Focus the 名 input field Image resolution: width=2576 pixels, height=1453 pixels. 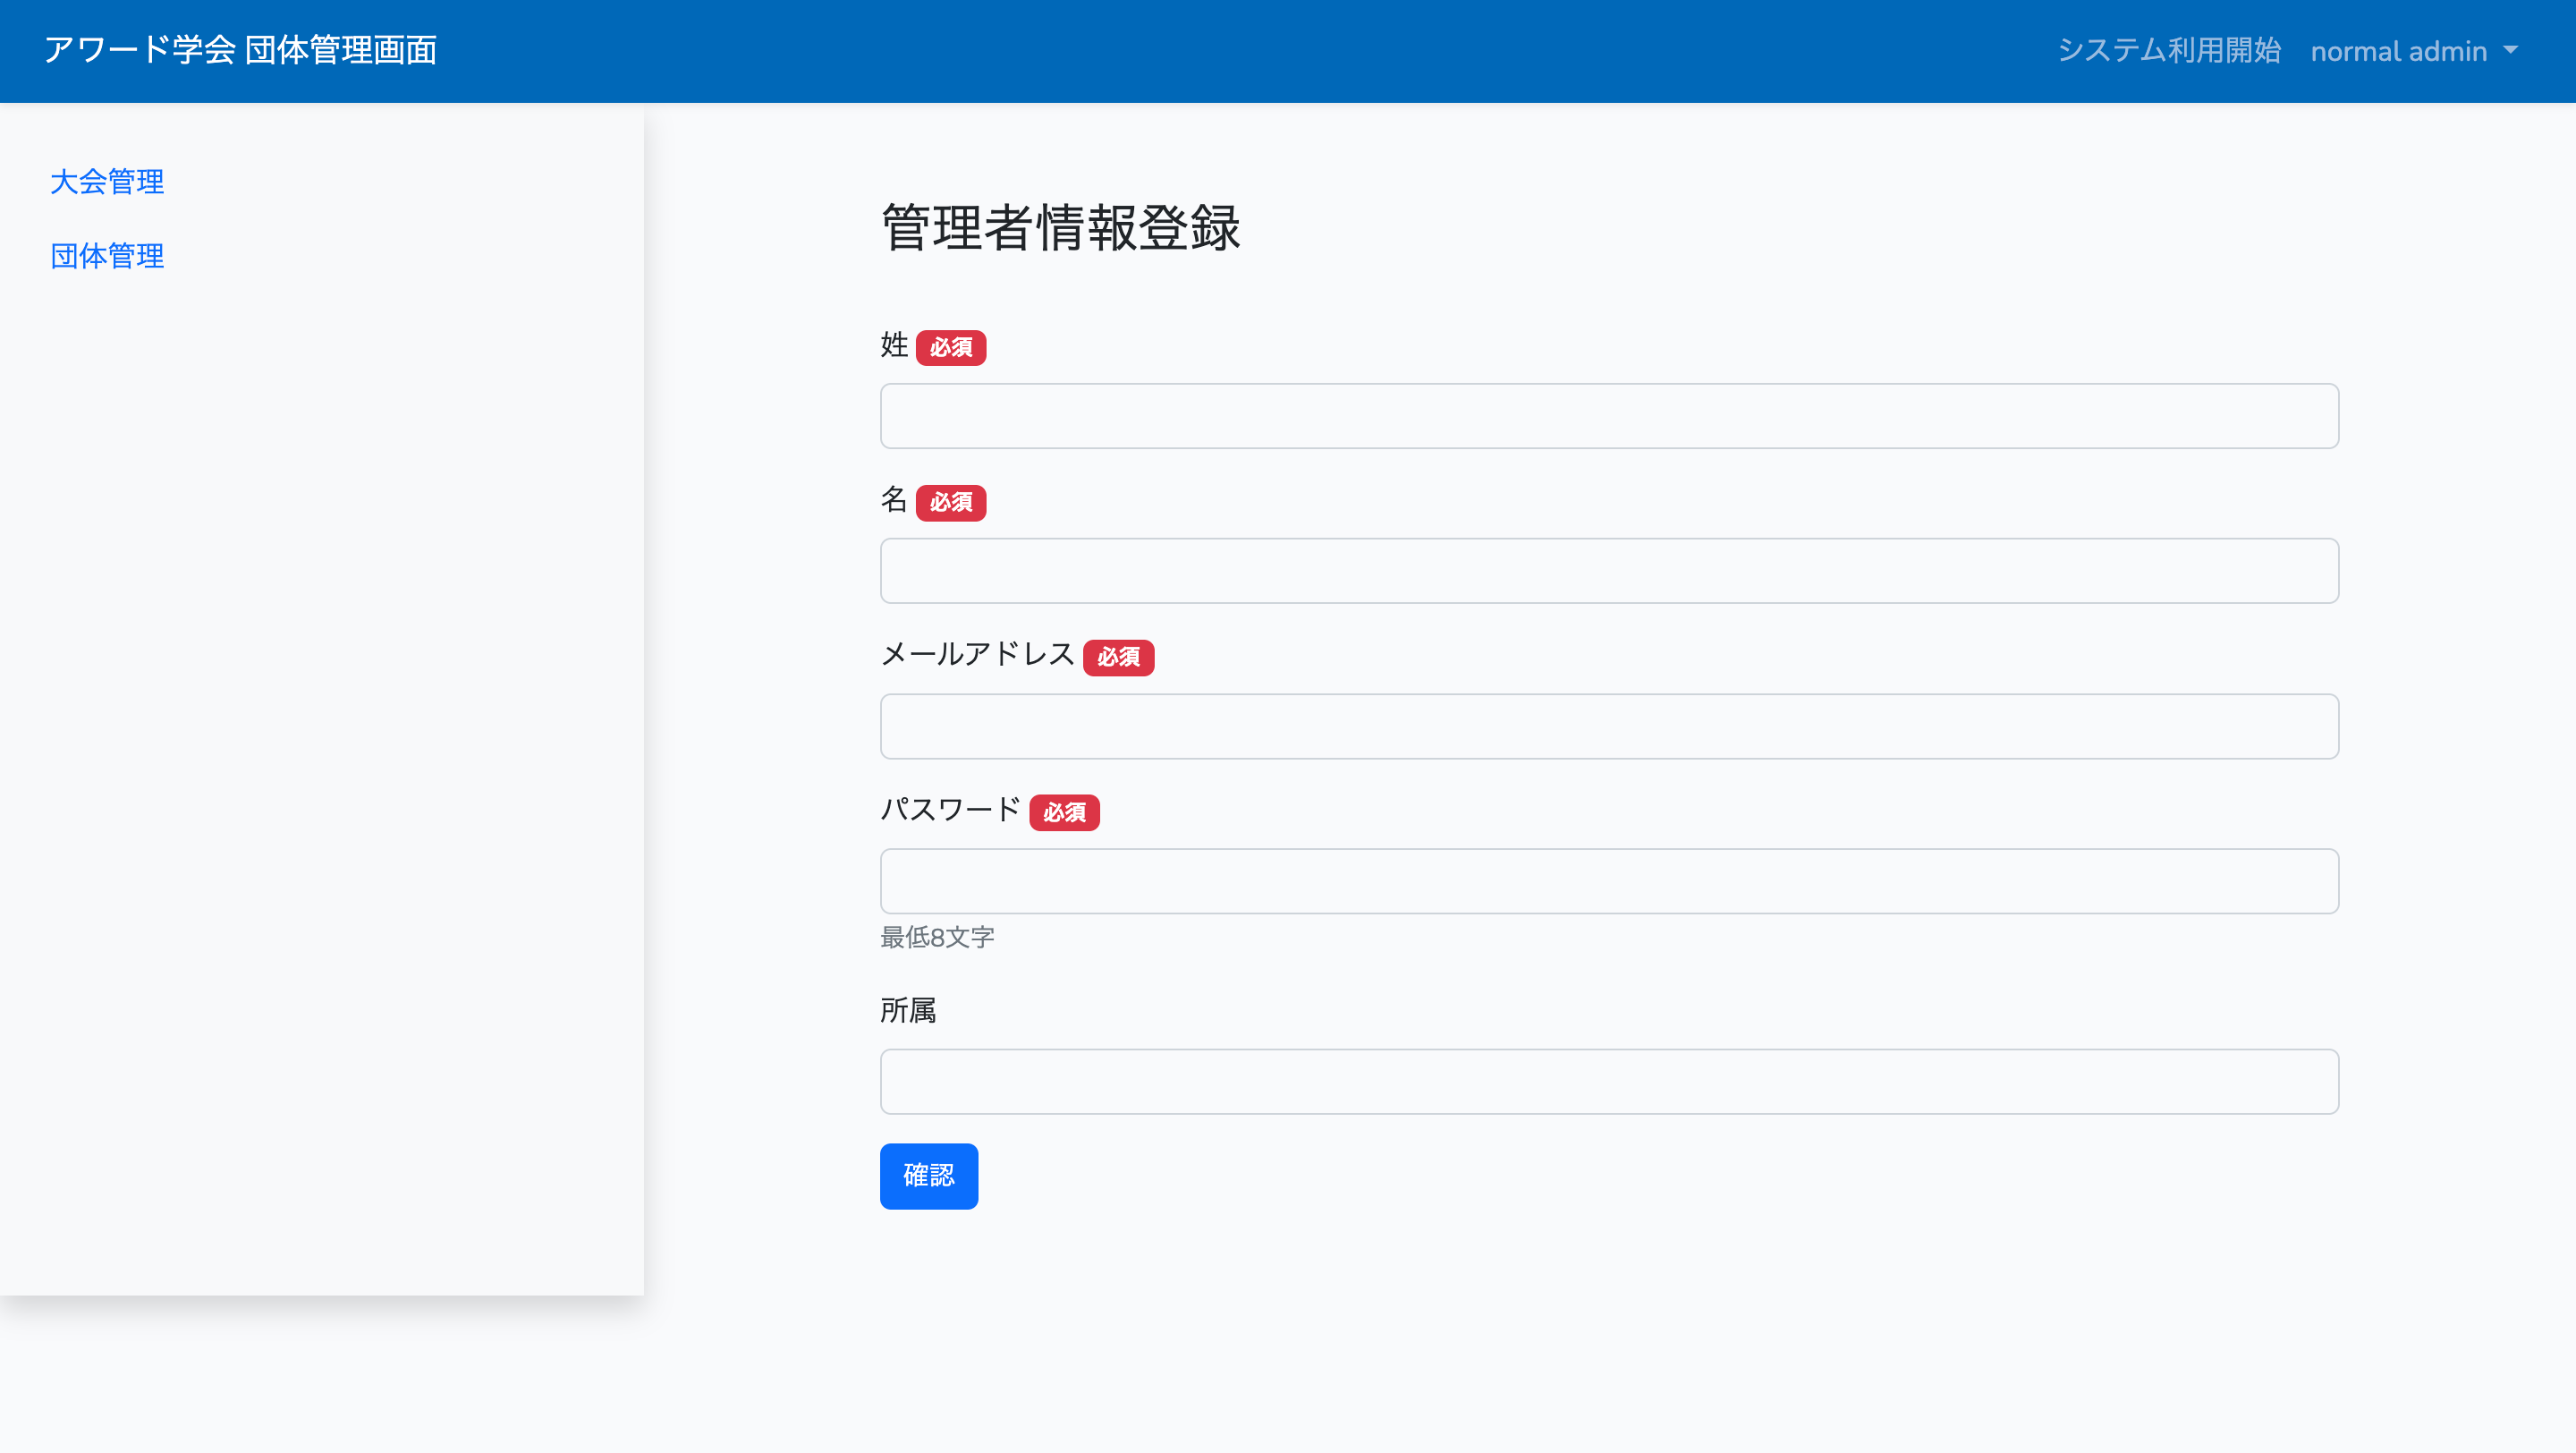(x=1608, y=571)
